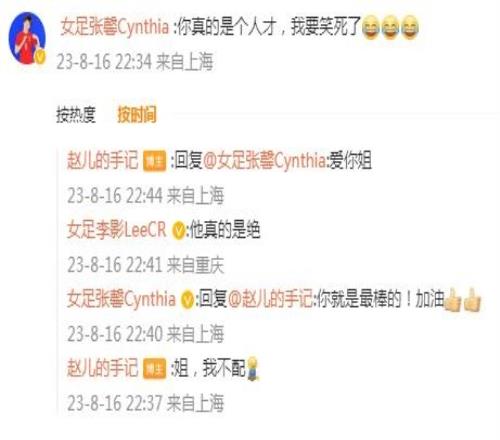Click the 博主 badge in the 我不配 reply
This screenshot has height=440, width=500.
point(154,368)
